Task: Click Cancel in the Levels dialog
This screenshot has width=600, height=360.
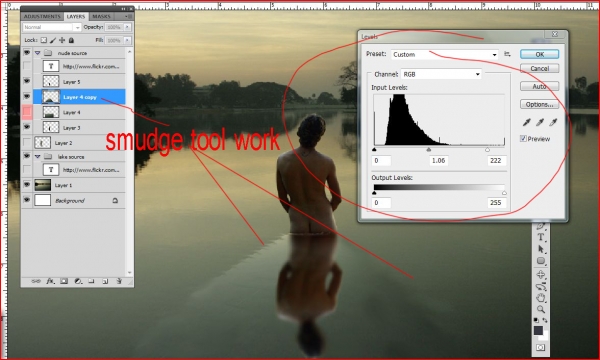Action: coord(540,68)
